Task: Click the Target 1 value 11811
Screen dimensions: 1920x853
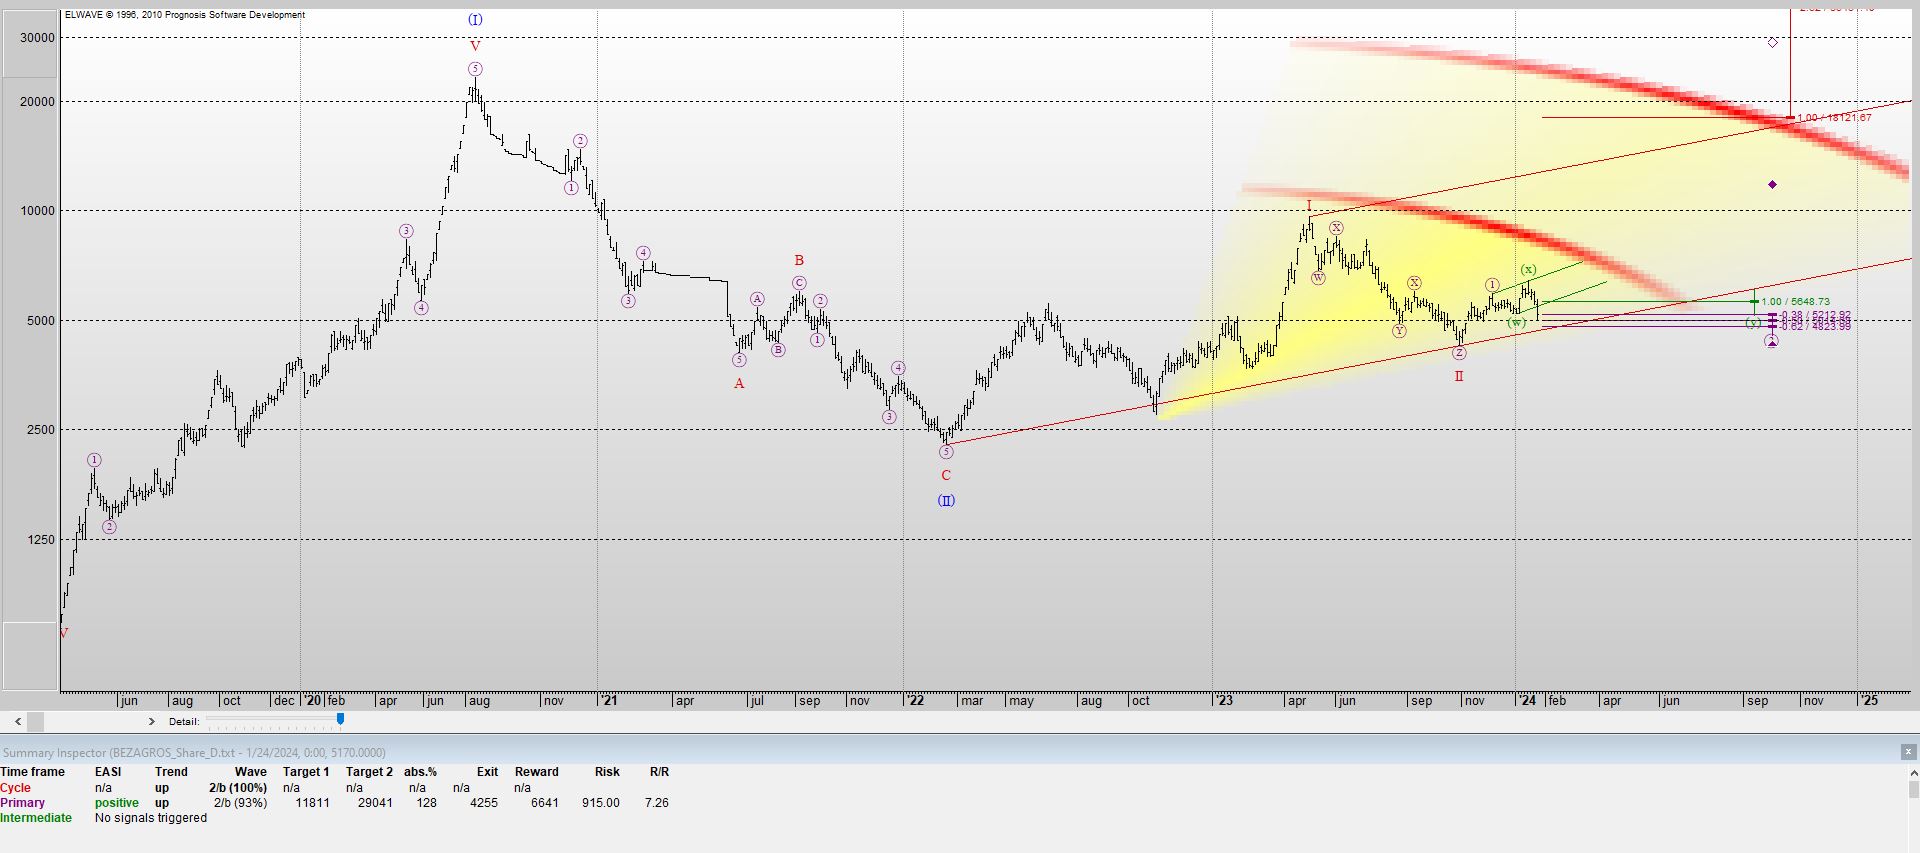Action: pyautogui.click(x=313, y=803)
